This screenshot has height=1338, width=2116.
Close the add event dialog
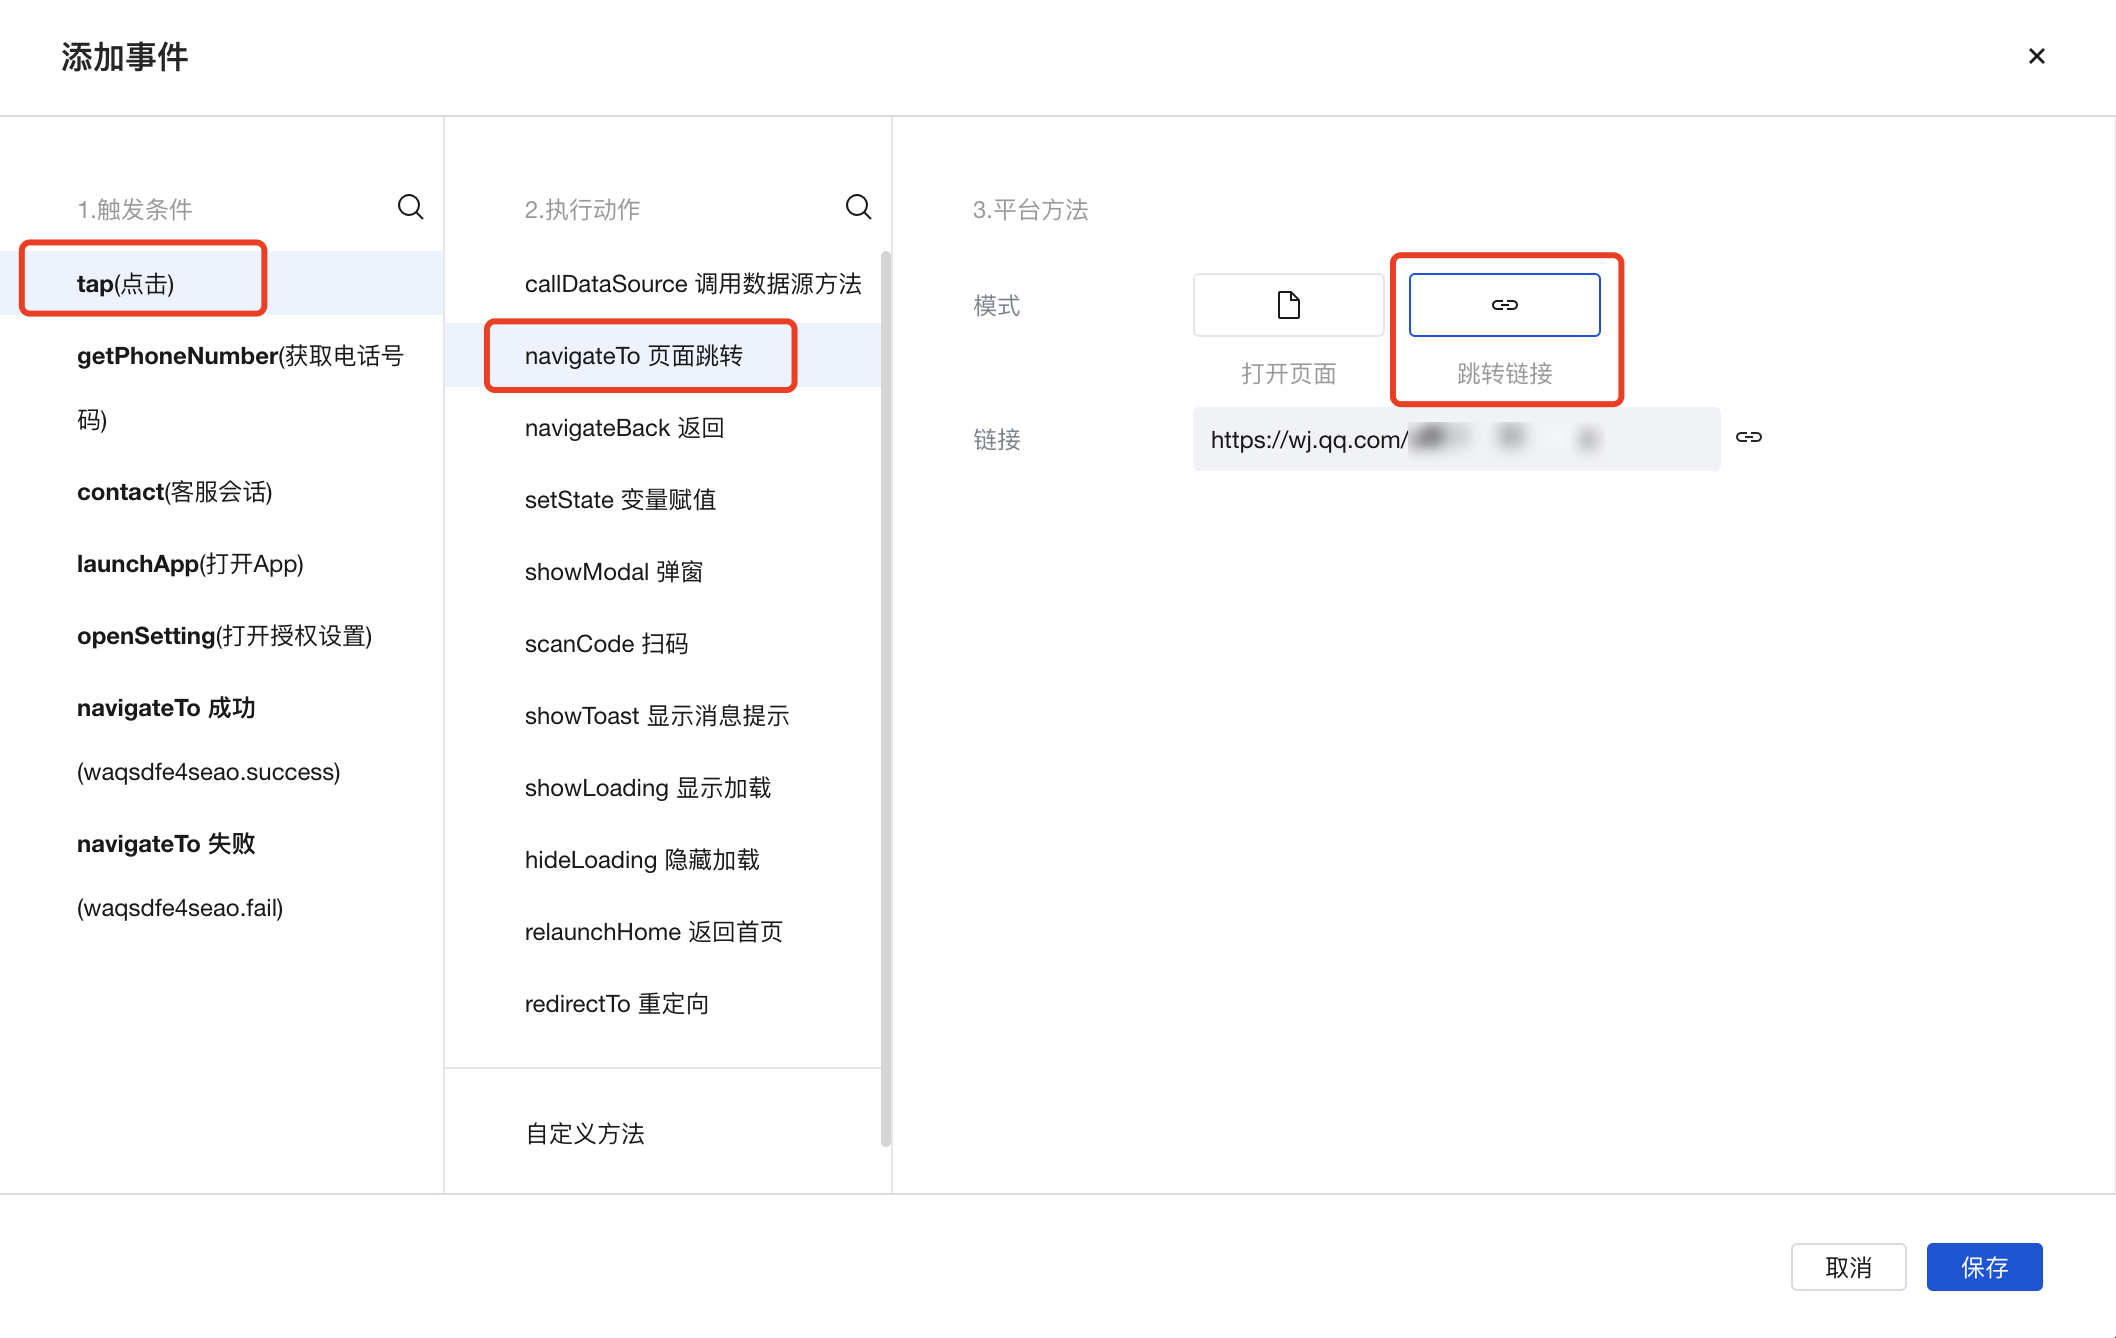tap(2036, 56)
